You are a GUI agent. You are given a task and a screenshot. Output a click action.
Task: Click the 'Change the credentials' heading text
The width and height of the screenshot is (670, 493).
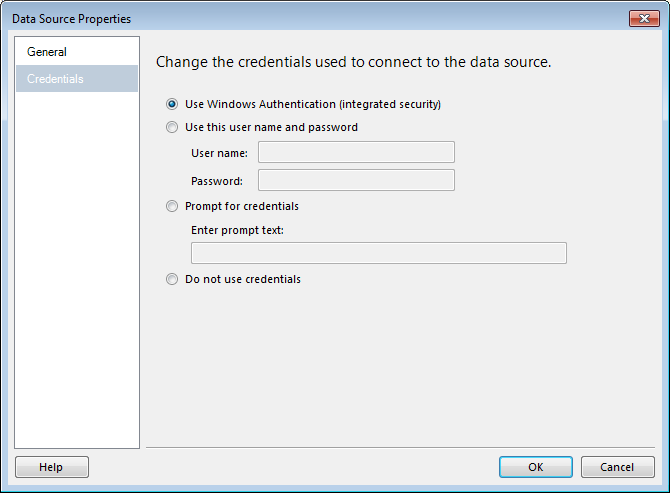tap(353, 62)
